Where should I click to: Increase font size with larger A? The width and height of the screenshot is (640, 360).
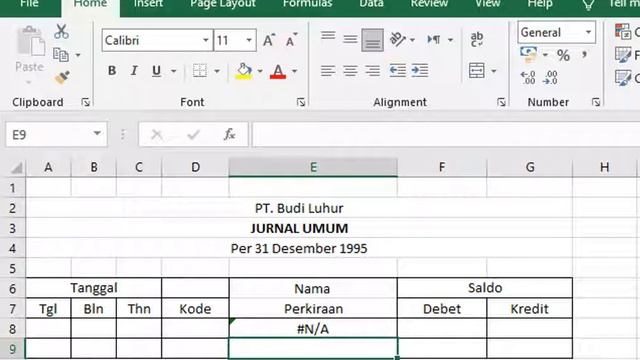click(269, 40)
